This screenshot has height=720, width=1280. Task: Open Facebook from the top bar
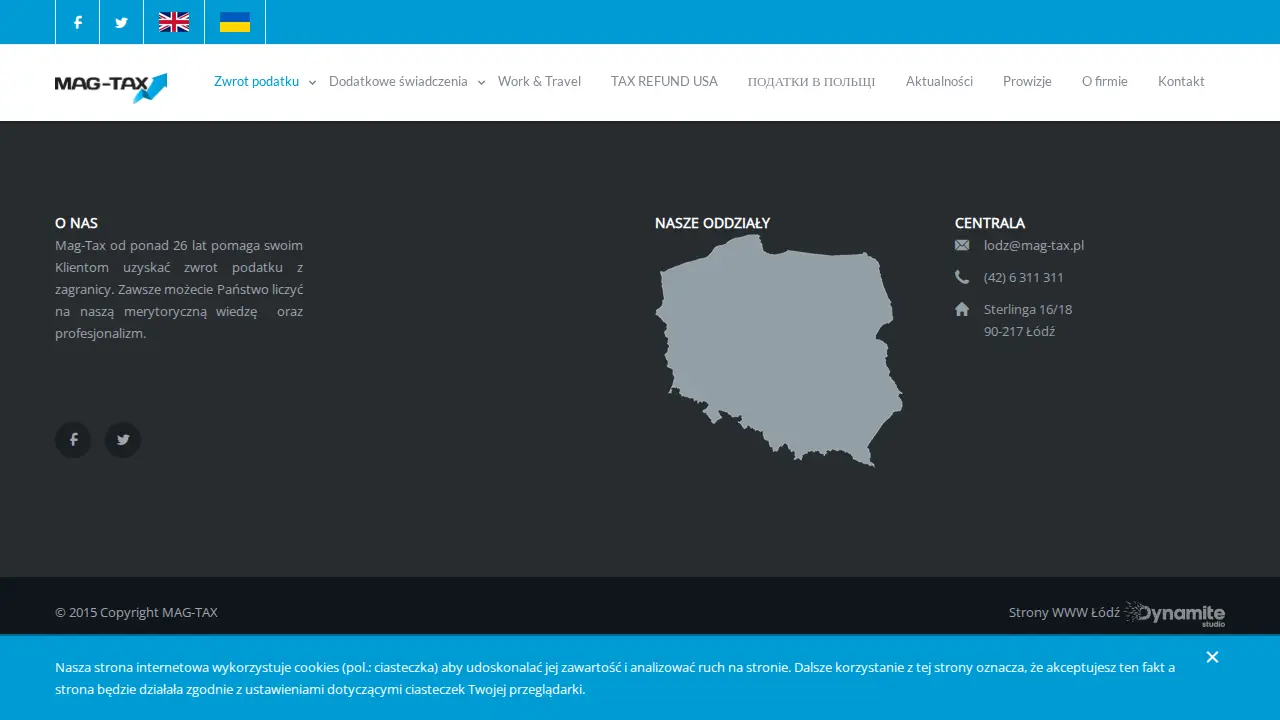(x=77, y=22)
